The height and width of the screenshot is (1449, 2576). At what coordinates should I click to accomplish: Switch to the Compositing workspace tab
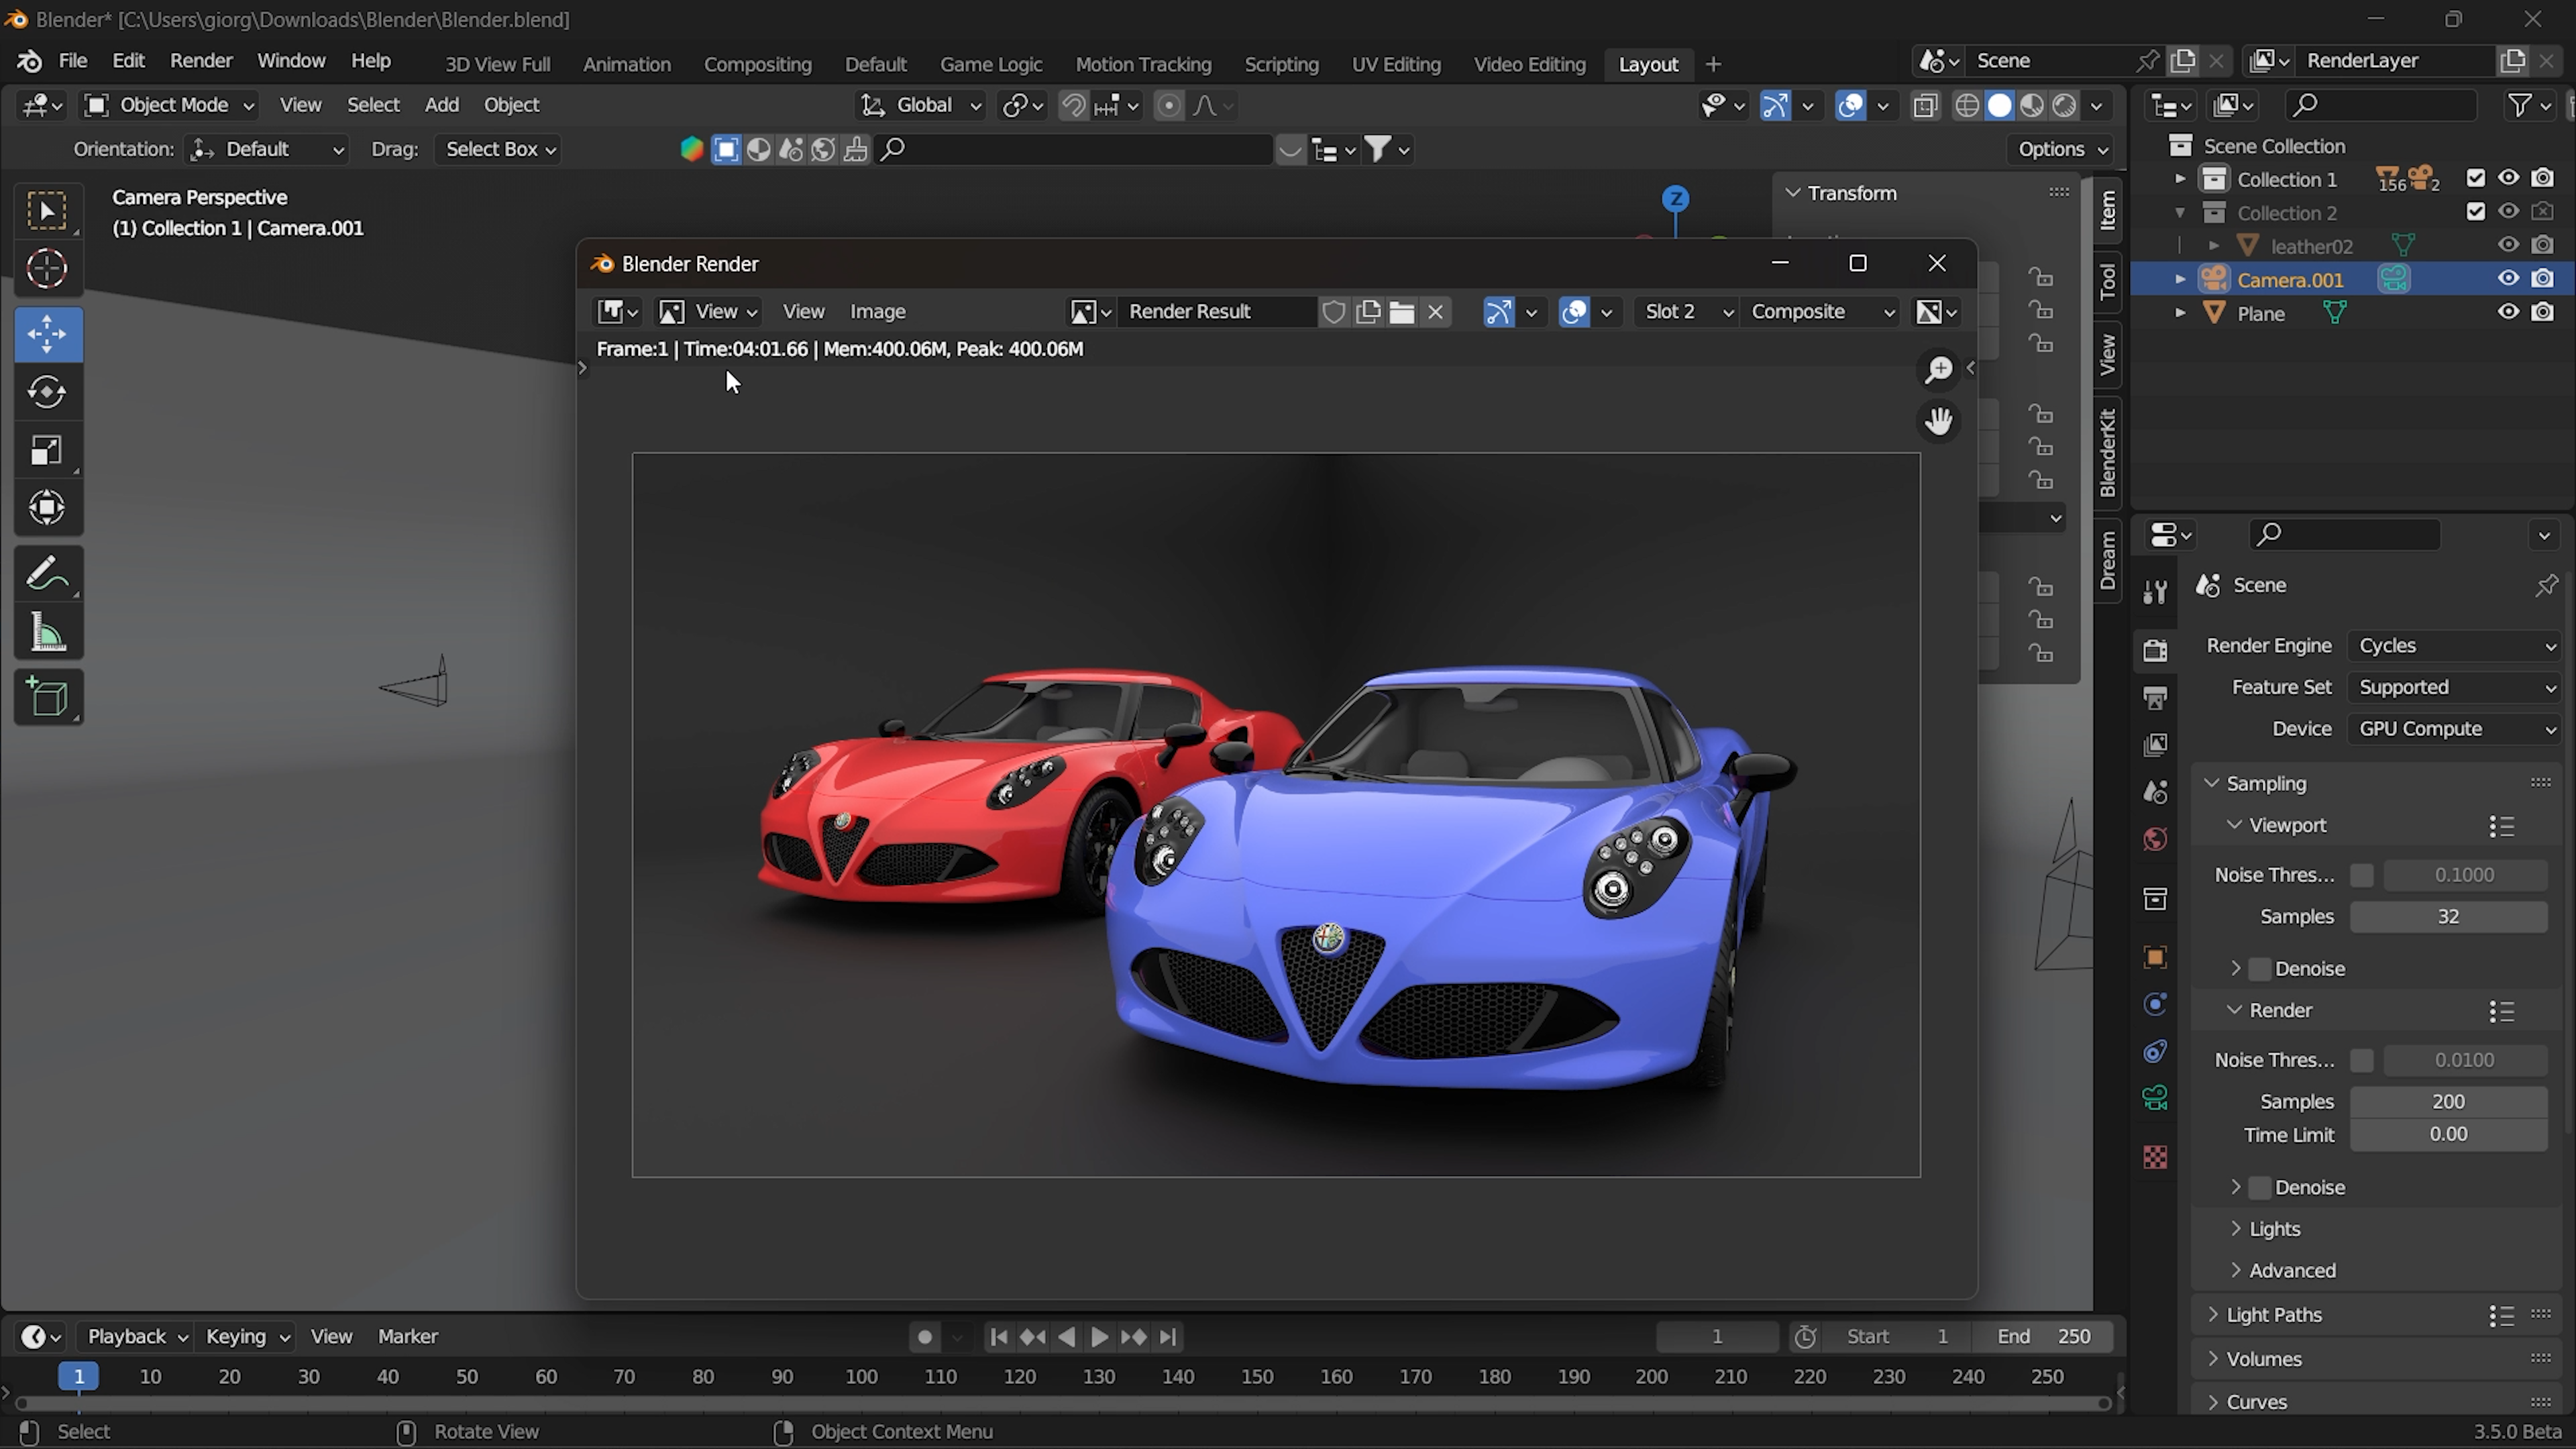point(757,64)
